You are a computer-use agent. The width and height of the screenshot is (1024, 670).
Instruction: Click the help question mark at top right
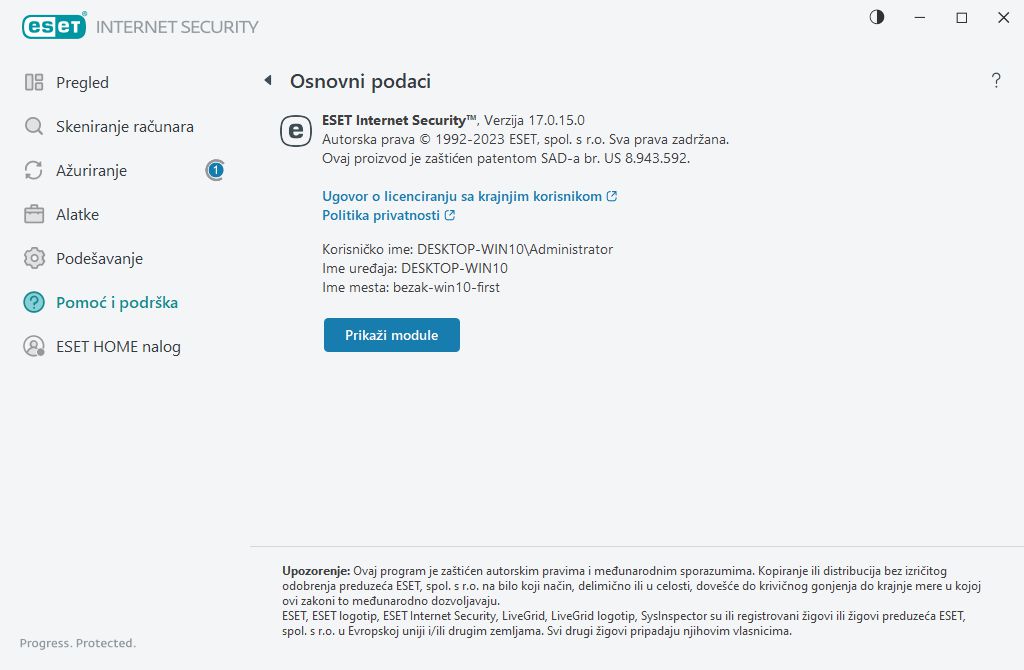coord(996,81)
